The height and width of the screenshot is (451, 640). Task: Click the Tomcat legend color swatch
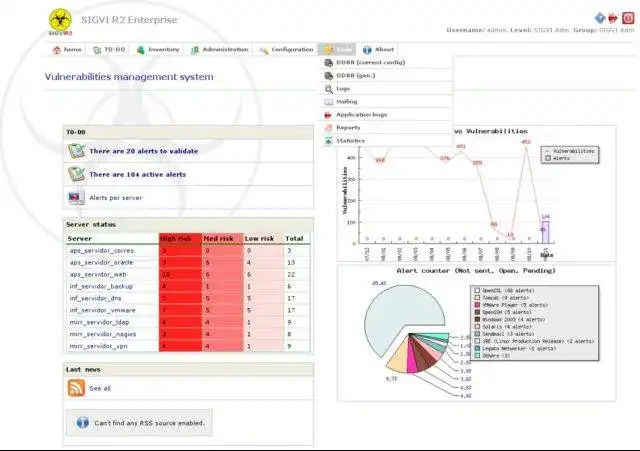[x=477, y=298]
